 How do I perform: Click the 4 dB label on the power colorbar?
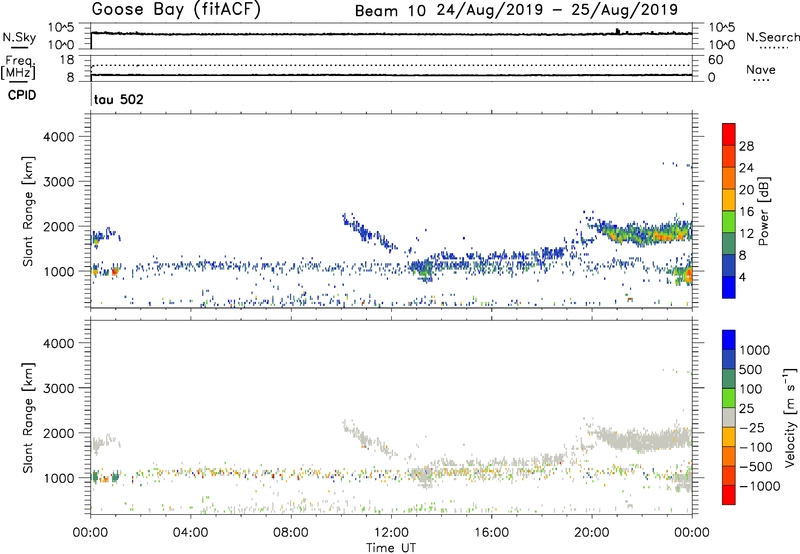click(742, 277)
